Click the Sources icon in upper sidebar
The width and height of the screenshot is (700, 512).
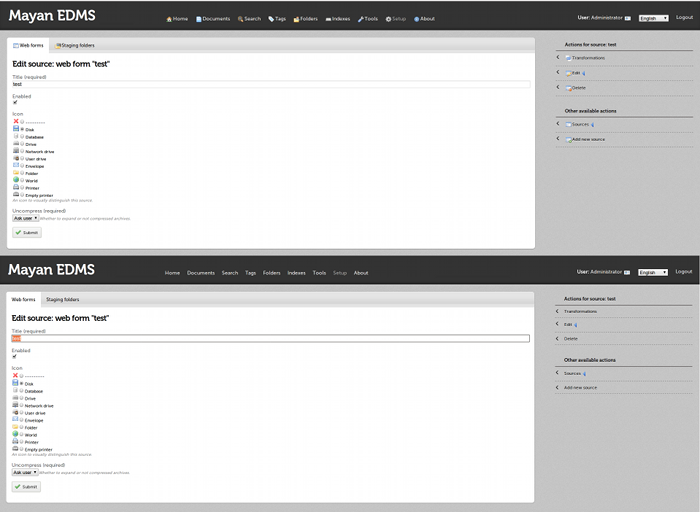tap(569, 125)
